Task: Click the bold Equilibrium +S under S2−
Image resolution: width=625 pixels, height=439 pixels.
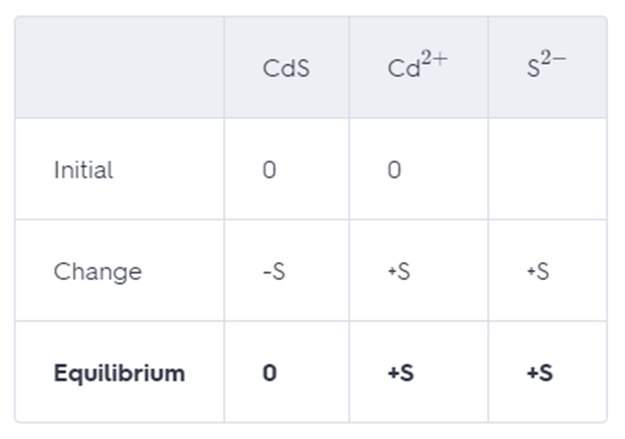Action: (x=539, y=374)
